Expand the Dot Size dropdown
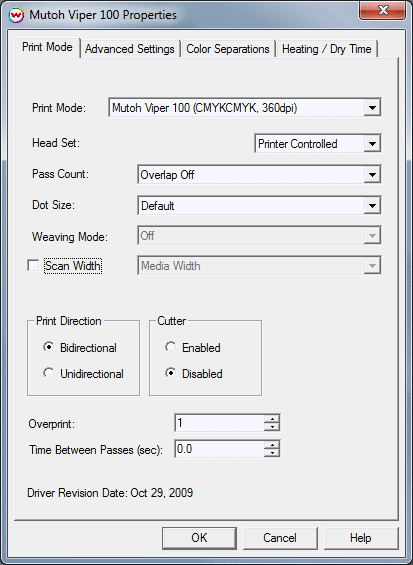The height and width of the screenshot is (565, 413). pos(372,206)
